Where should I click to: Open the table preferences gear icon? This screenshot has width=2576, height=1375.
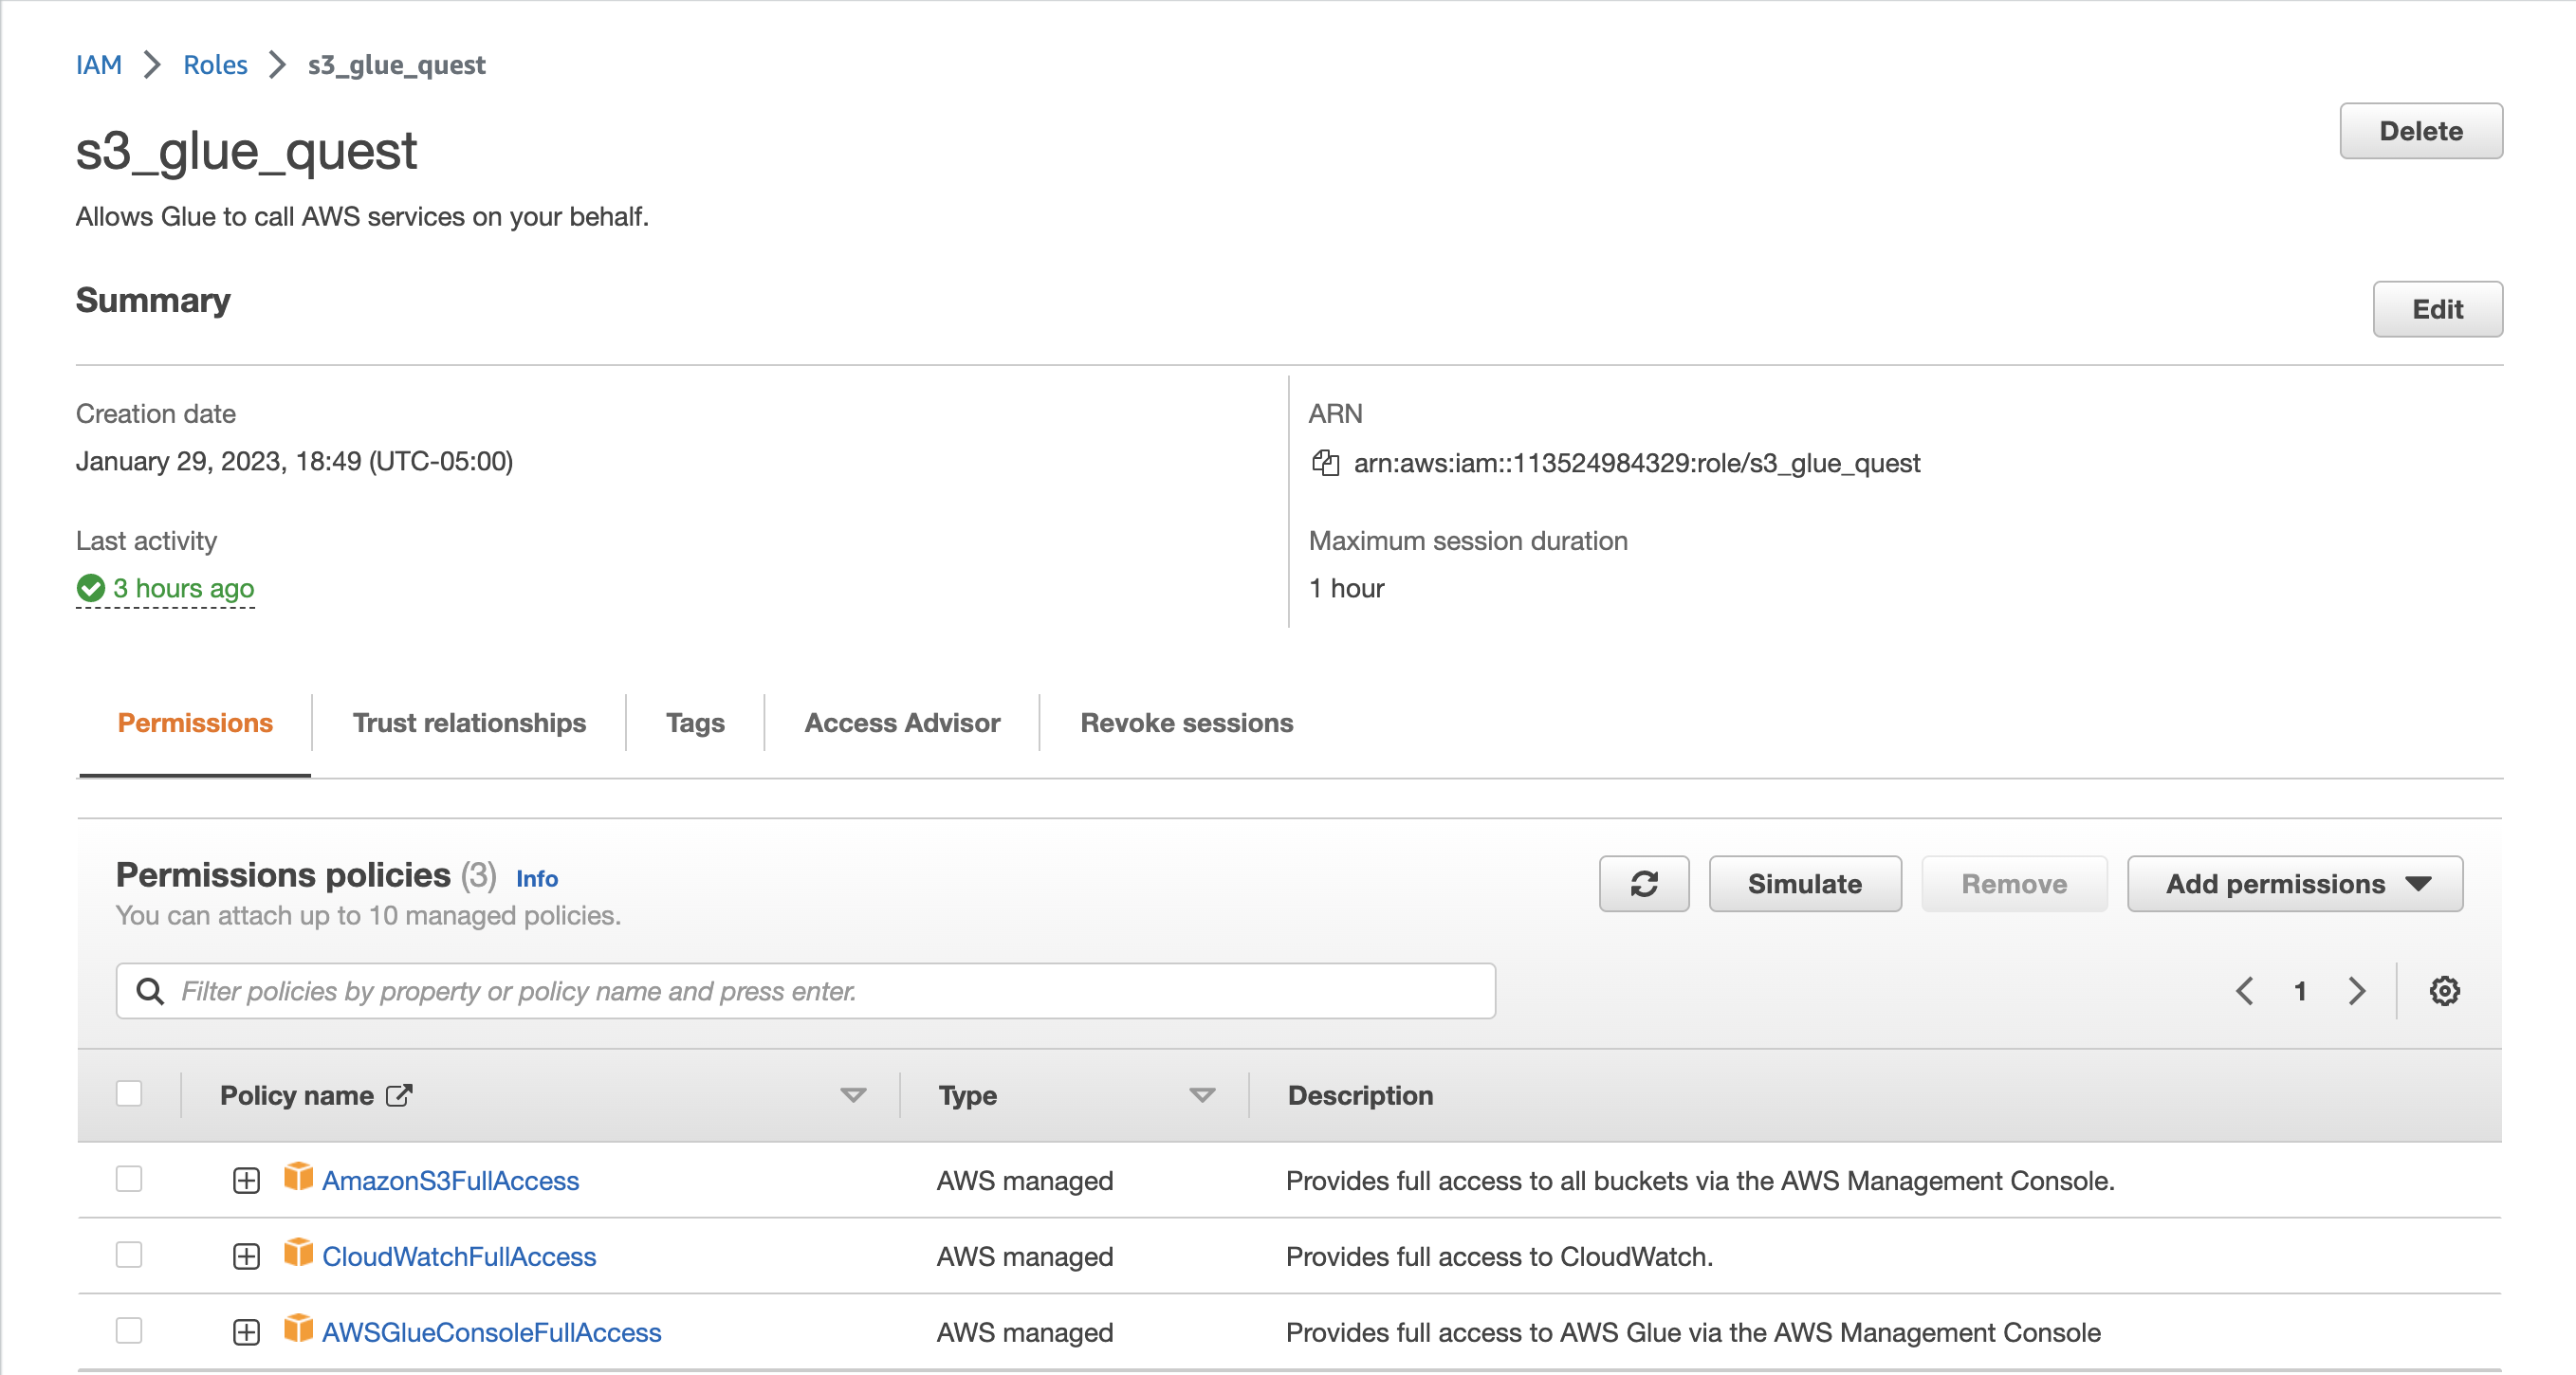coord(2444,991)
